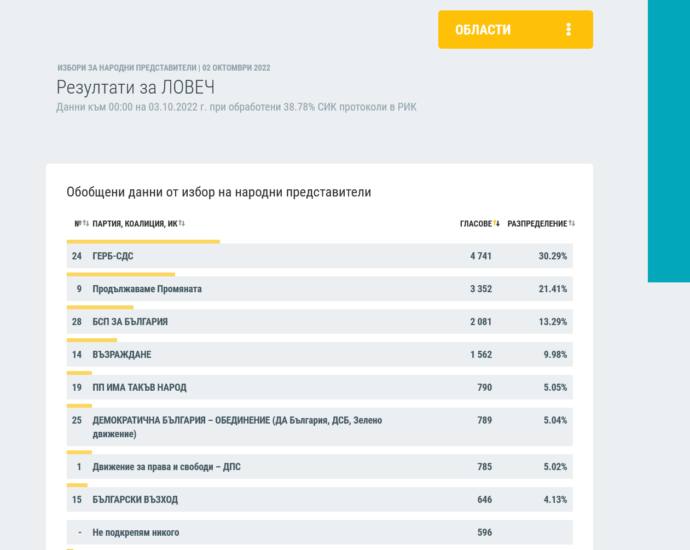The width and height of the screenshot is (690, 550).
Task: Click the 9.98% distribution value
Action: pos(555,355)
